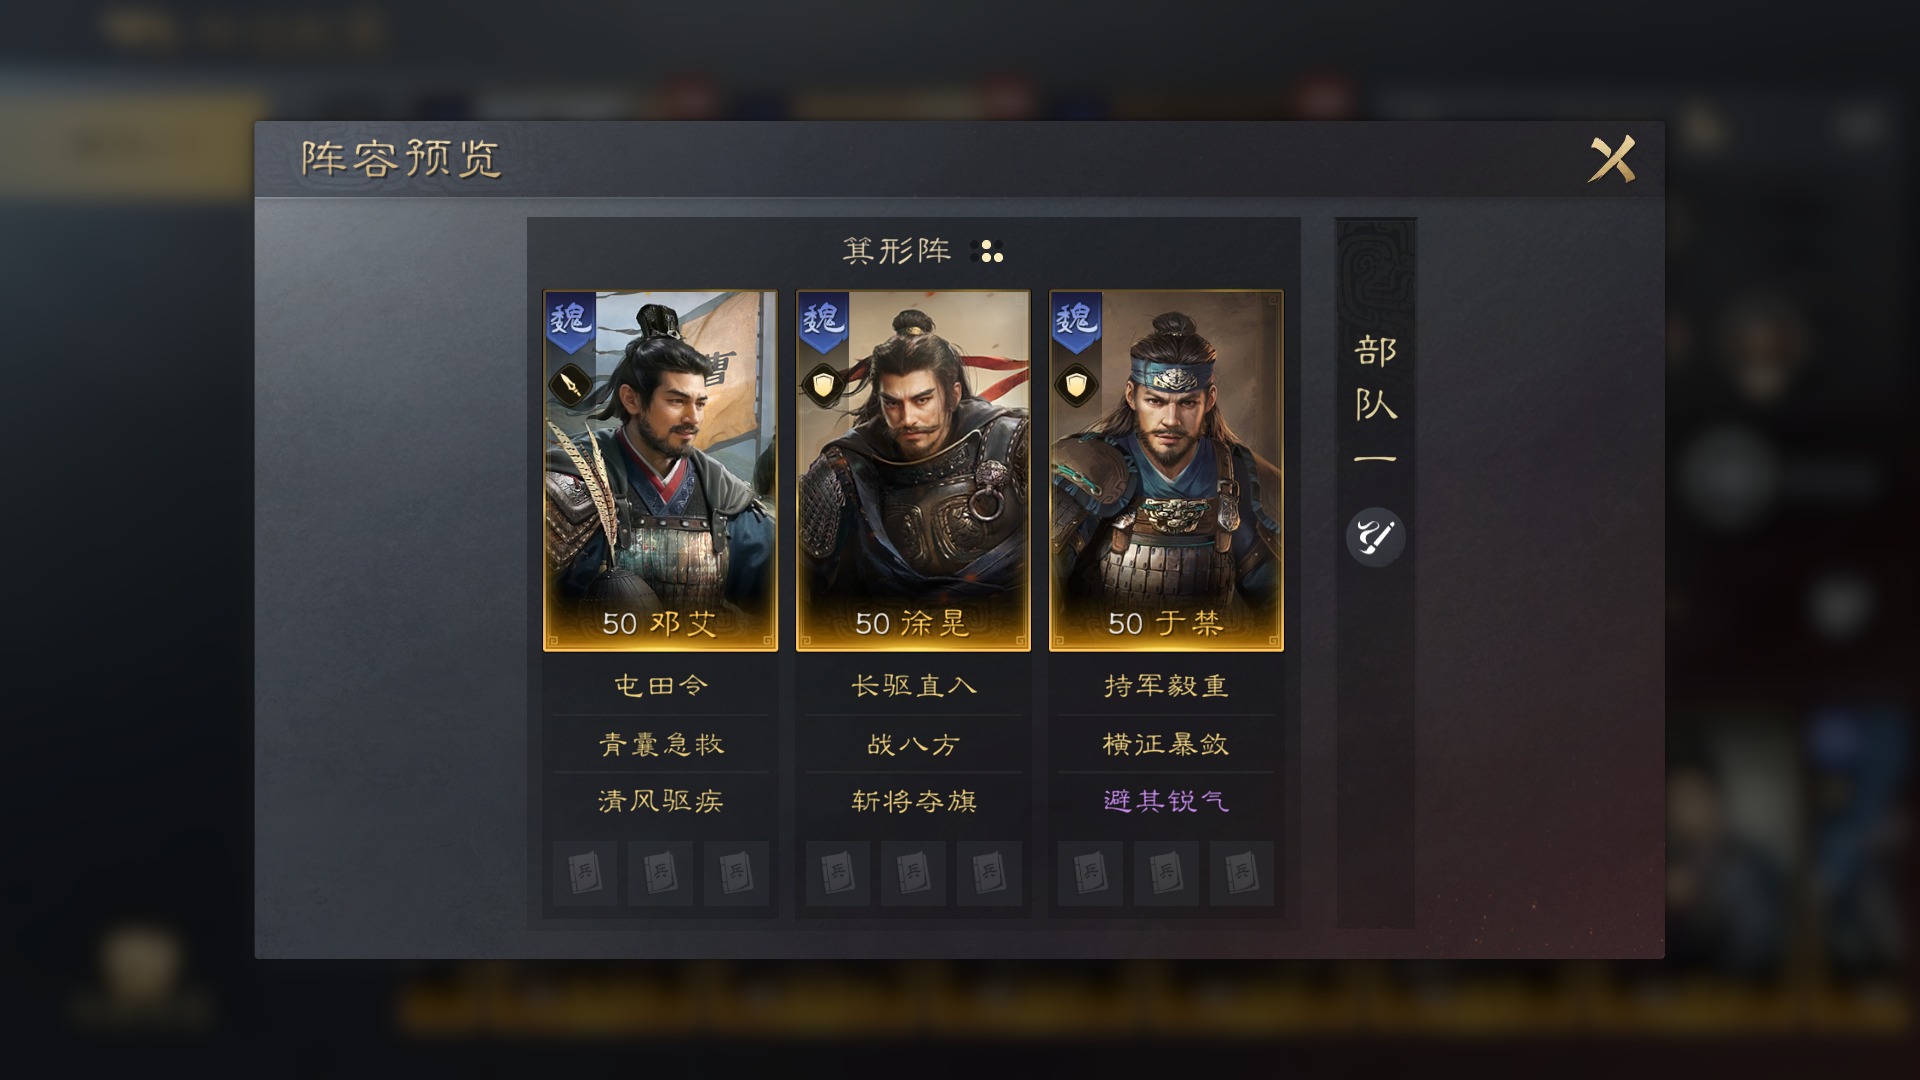Select the 屯田令 skill
This screenshot has height=1080, width=1920.
pos(660,686)
